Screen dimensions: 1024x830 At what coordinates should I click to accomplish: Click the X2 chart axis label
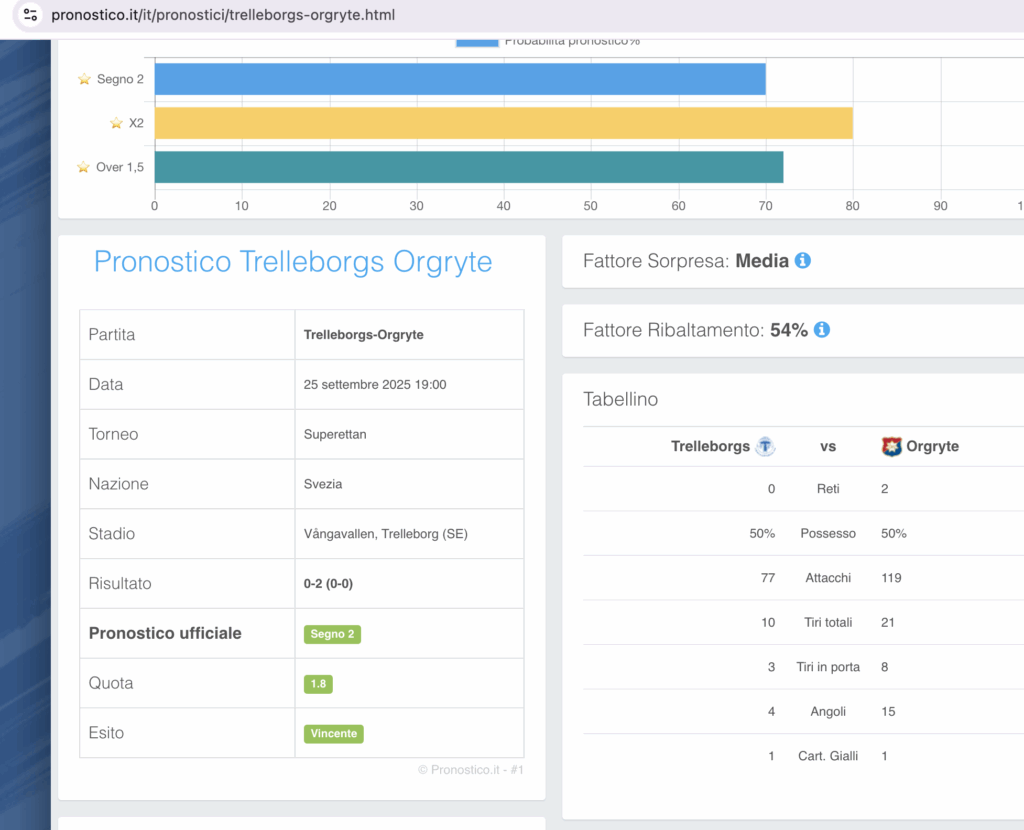coord(136,123)
